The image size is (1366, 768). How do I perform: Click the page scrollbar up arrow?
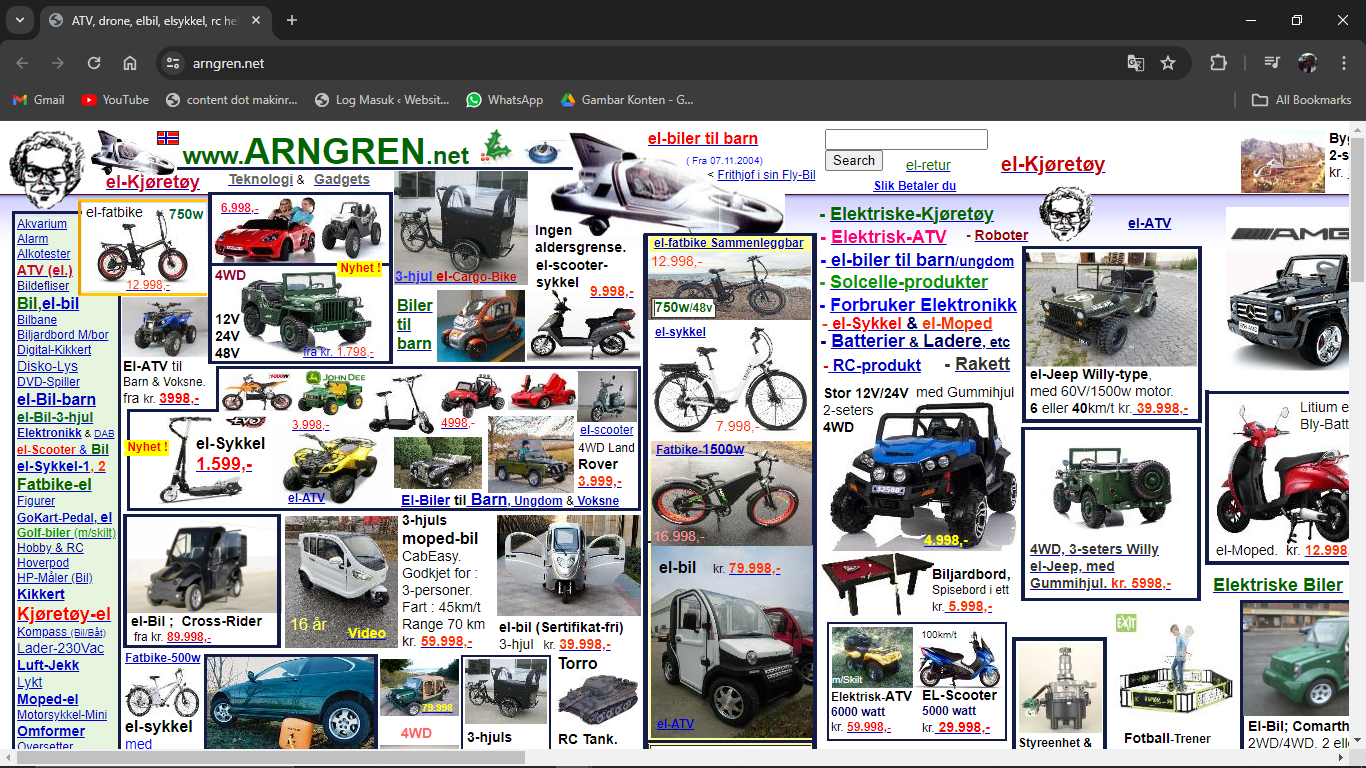click(1357, 128)
